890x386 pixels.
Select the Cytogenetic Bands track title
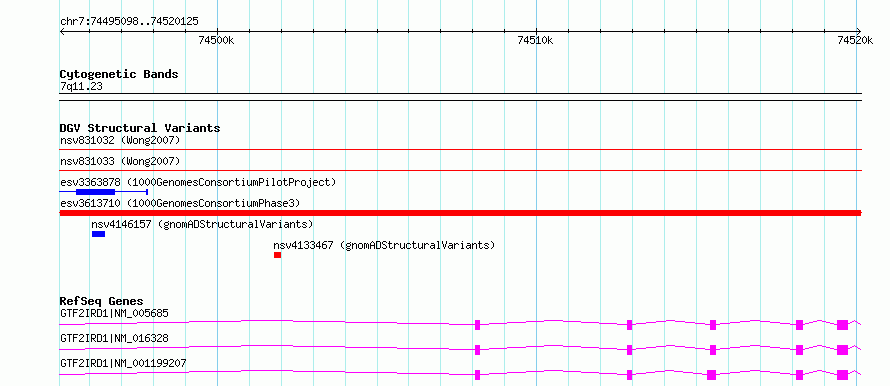coord(119,74)
